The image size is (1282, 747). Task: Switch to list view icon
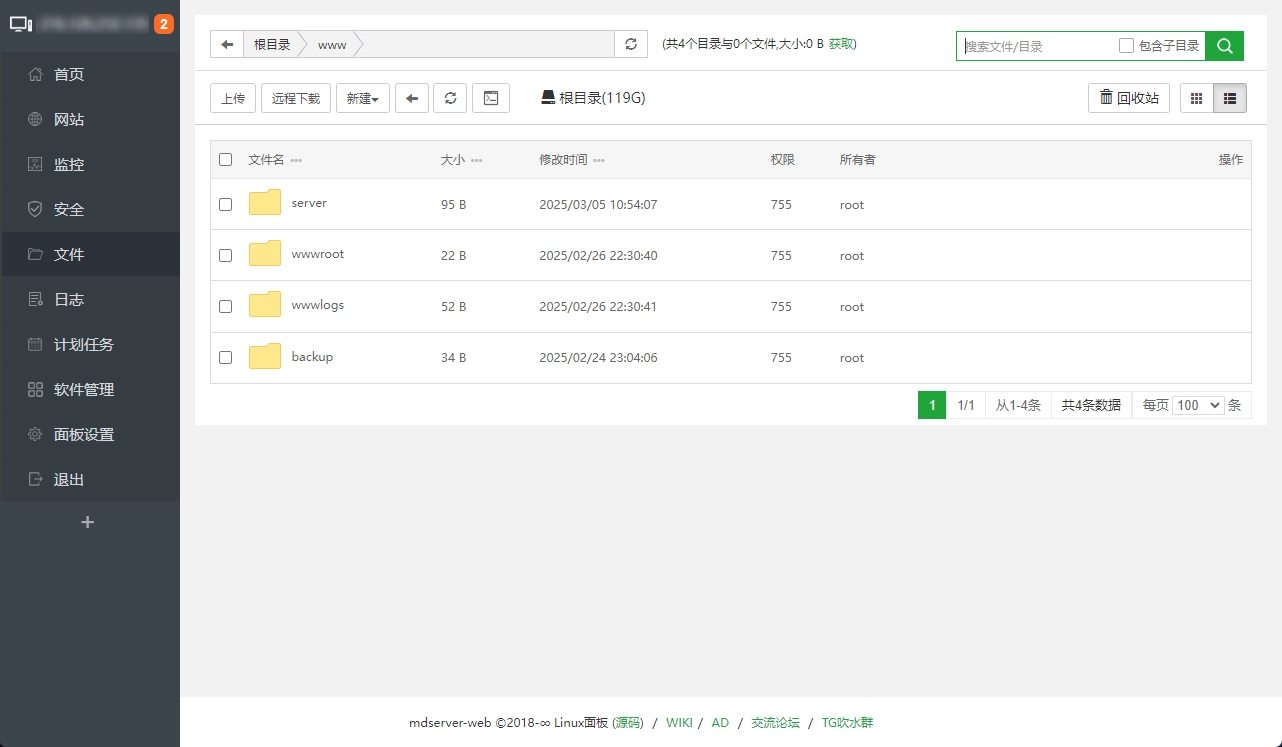click(x=1230, y=98)
